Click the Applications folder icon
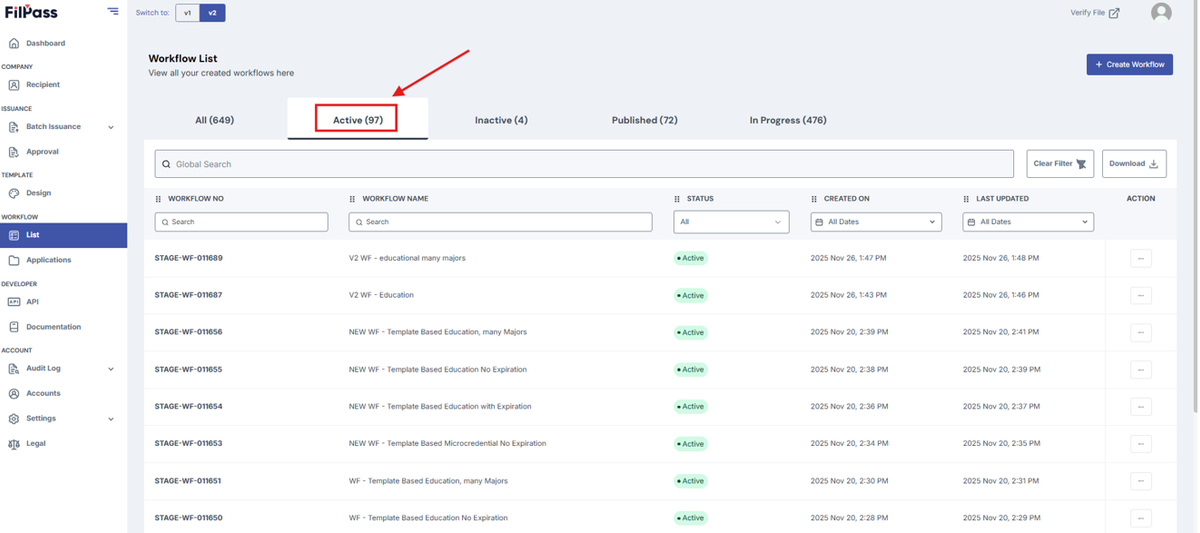This screenshot has width=1200, height=533. (14, 260)
